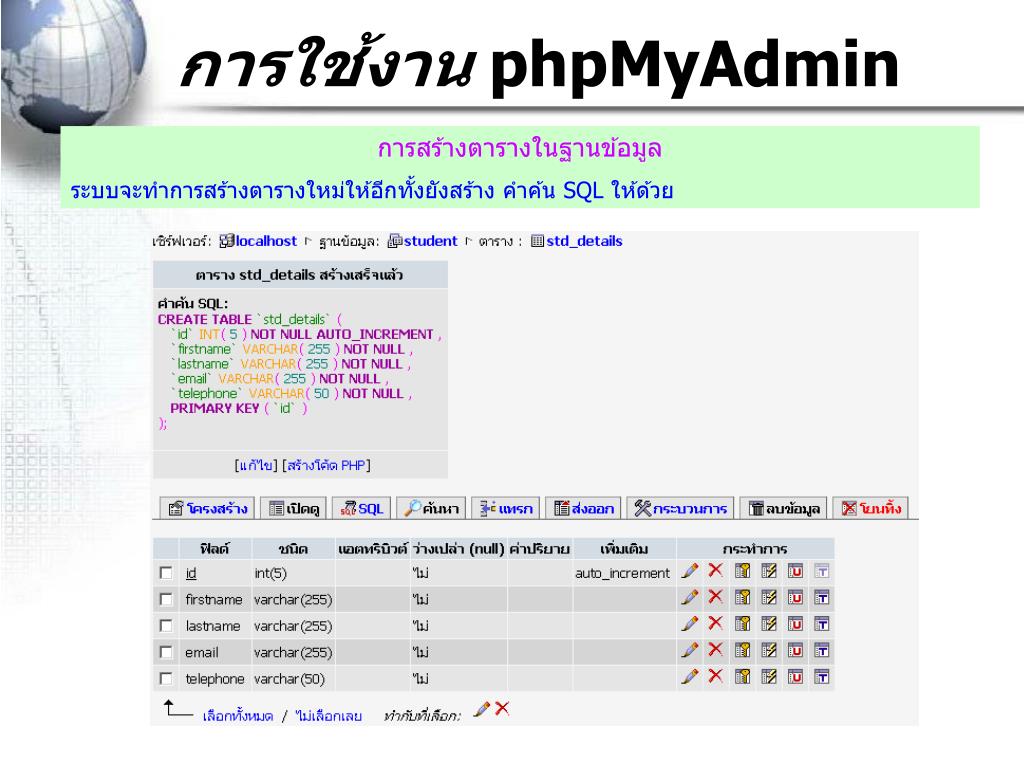Open the ส่งออก export tab
The image size is (1024, 768).
pyautogui.click(x=584, y=508)
